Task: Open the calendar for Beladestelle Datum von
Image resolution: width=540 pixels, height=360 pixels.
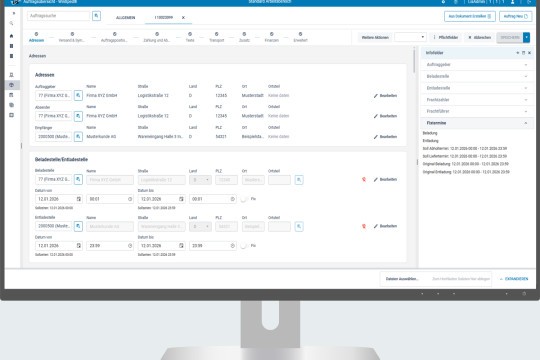Action: pyautogui.click(x=79, y=199)
